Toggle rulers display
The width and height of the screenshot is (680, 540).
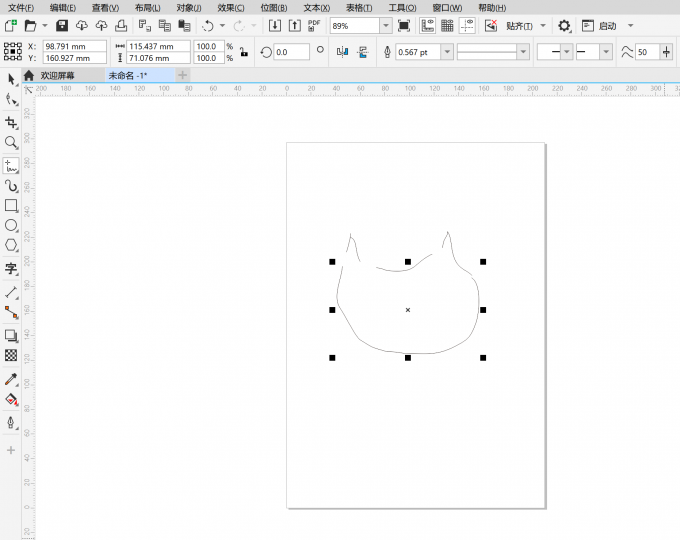[x=428, y=26]
